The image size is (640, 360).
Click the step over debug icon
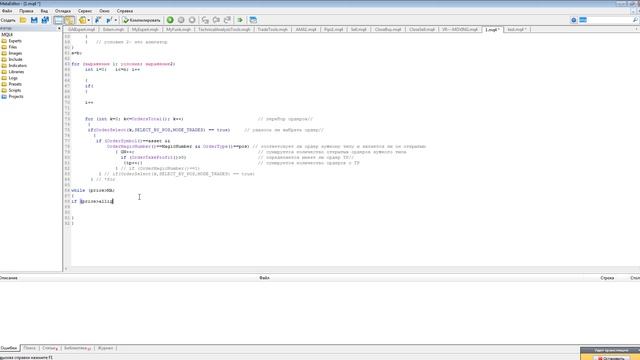tap(216, 20)
